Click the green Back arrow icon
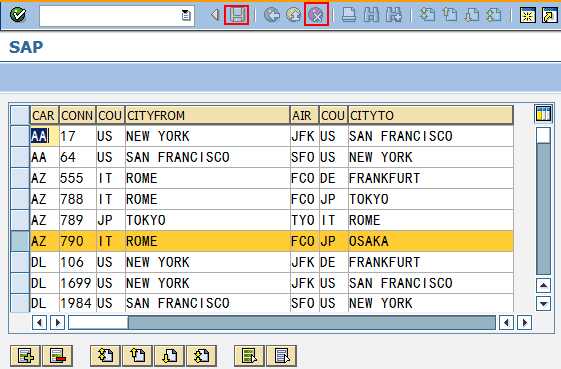The height and width of the screenshot is (369, 561). [x=272, y=15]
